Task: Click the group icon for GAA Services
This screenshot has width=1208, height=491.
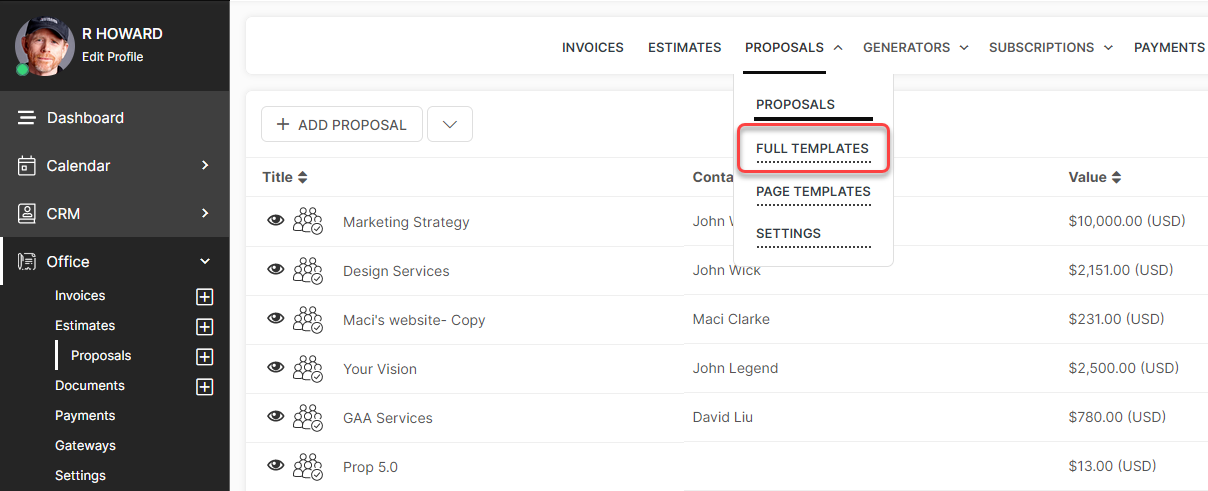Action: pyautogui.click(x=308, y=418)
